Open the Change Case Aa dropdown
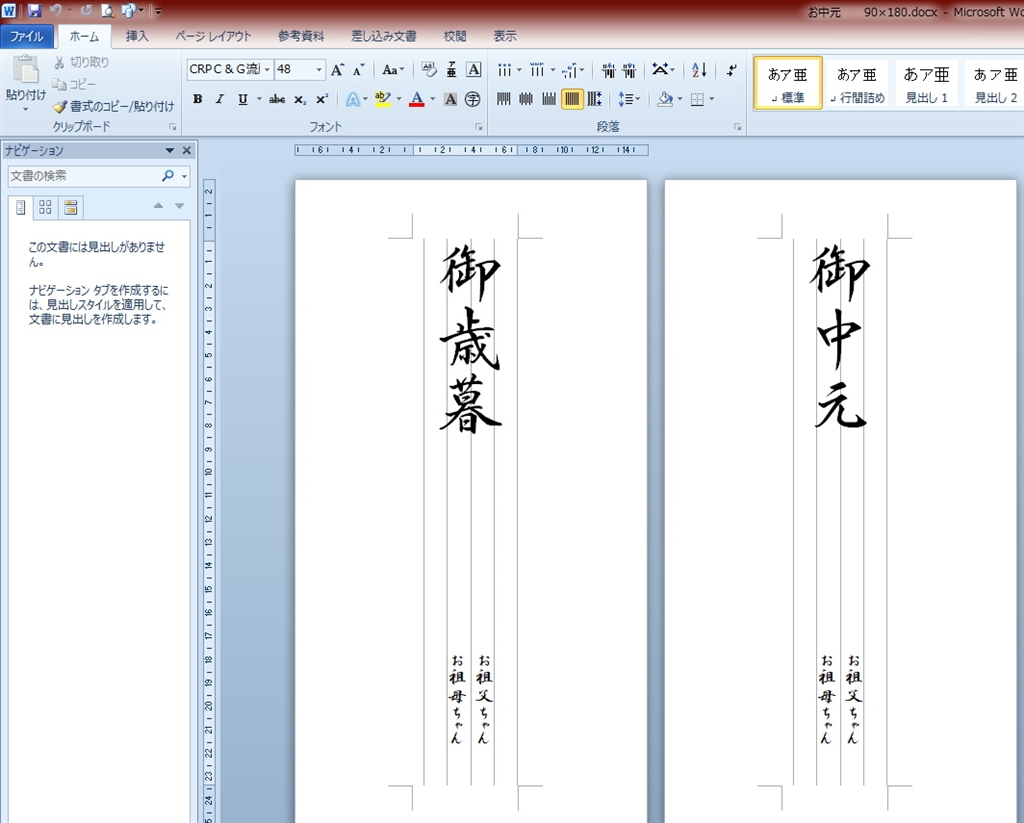This screenshot has height=823, width=1024. click(x=394, y=69)
